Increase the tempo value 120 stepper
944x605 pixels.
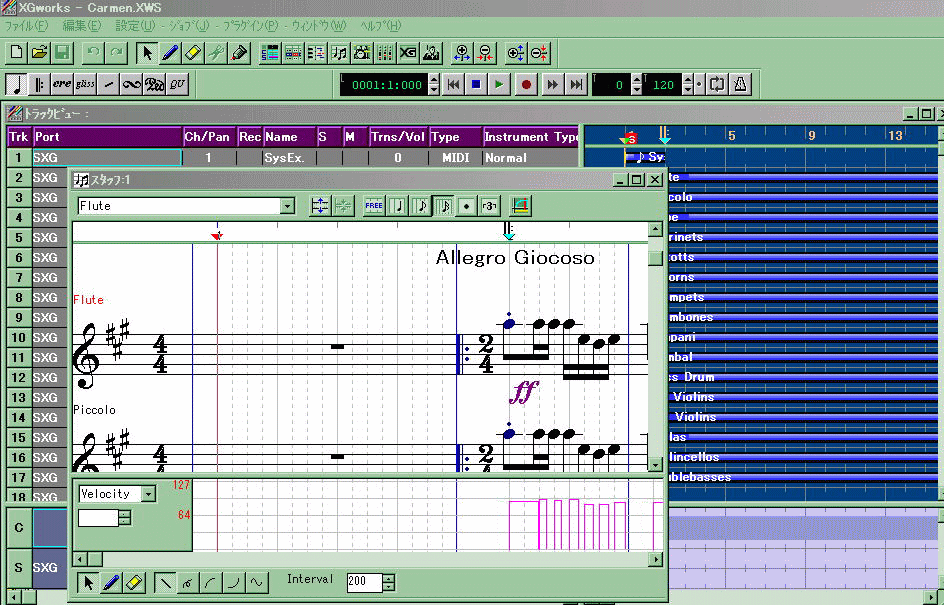(688, 80)
